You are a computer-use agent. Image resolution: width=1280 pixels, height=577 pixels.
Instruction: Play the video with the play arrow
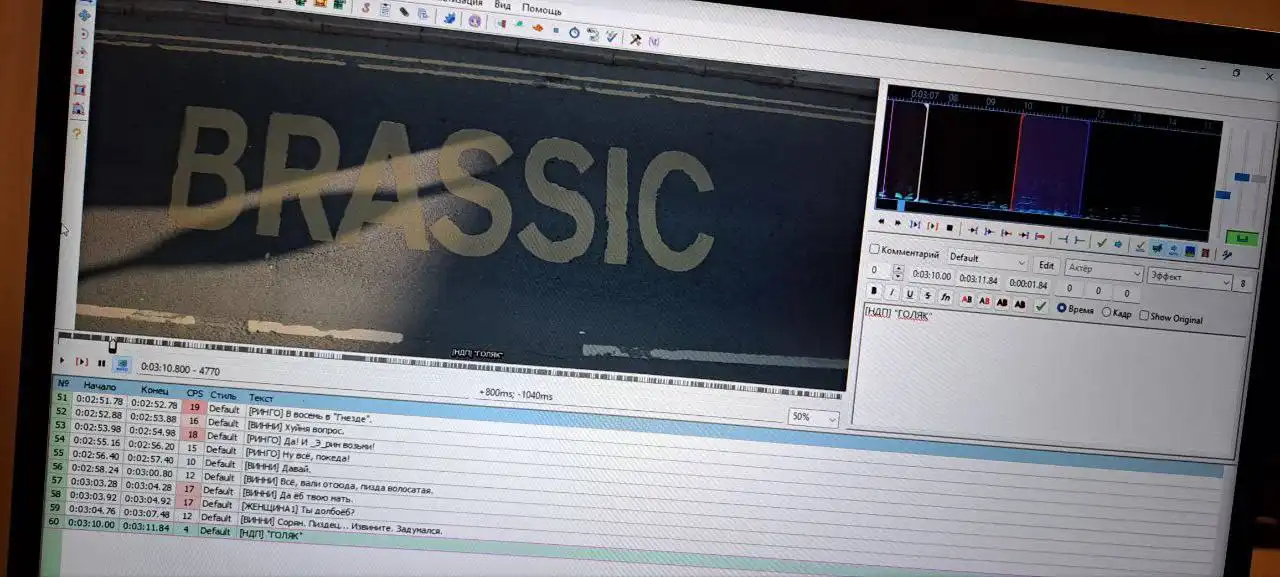pyautogui.click(x=62, y=360)
